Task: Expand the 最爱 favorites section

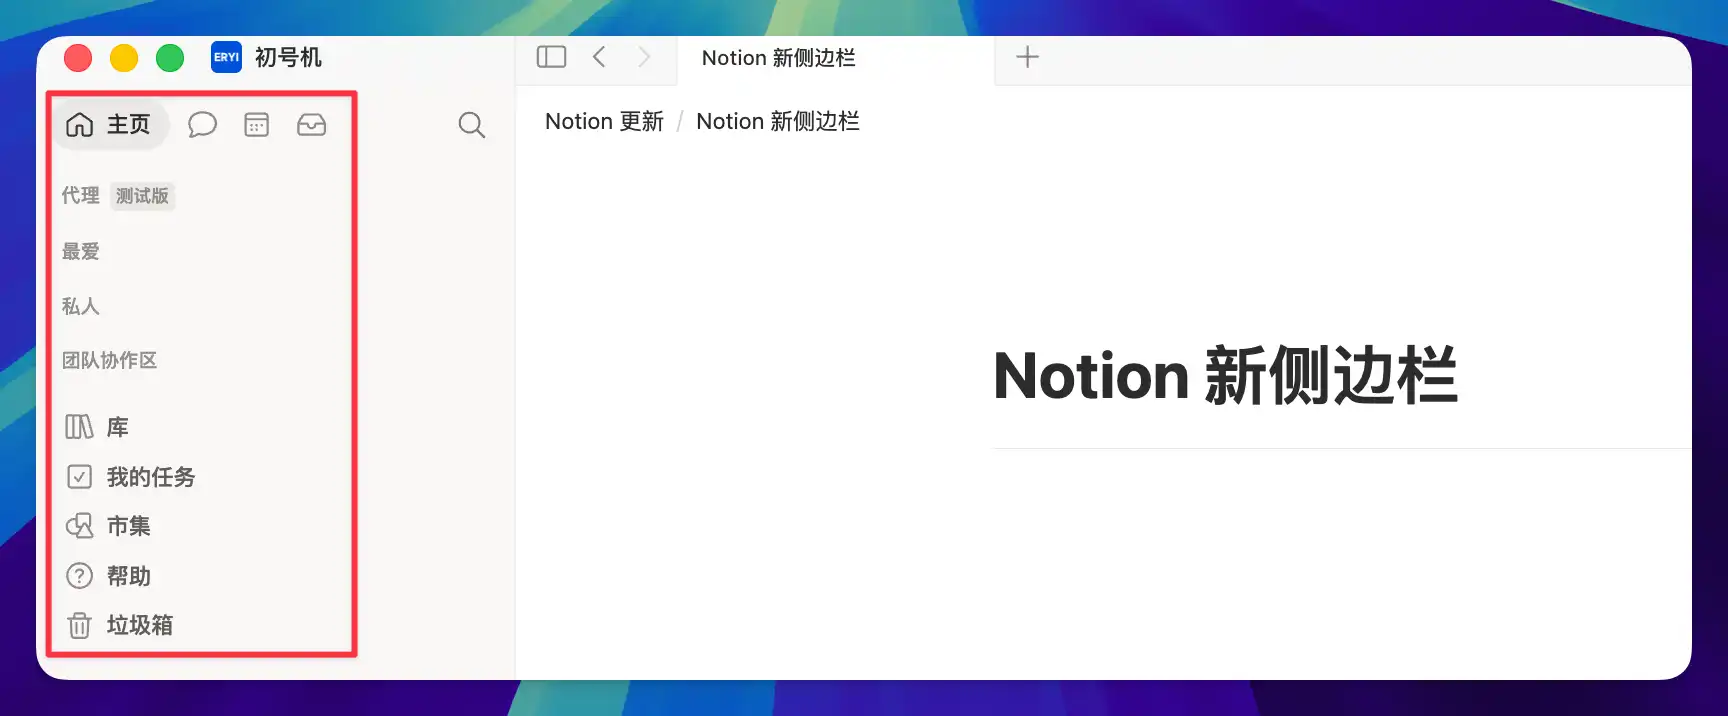Action: point(81,251)
